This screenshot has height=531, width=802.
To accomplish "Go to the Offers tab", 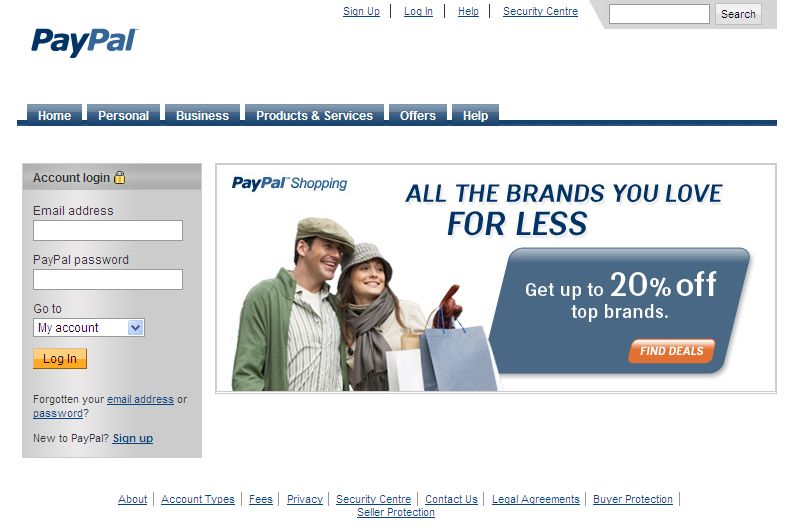I will pos(418,115).
